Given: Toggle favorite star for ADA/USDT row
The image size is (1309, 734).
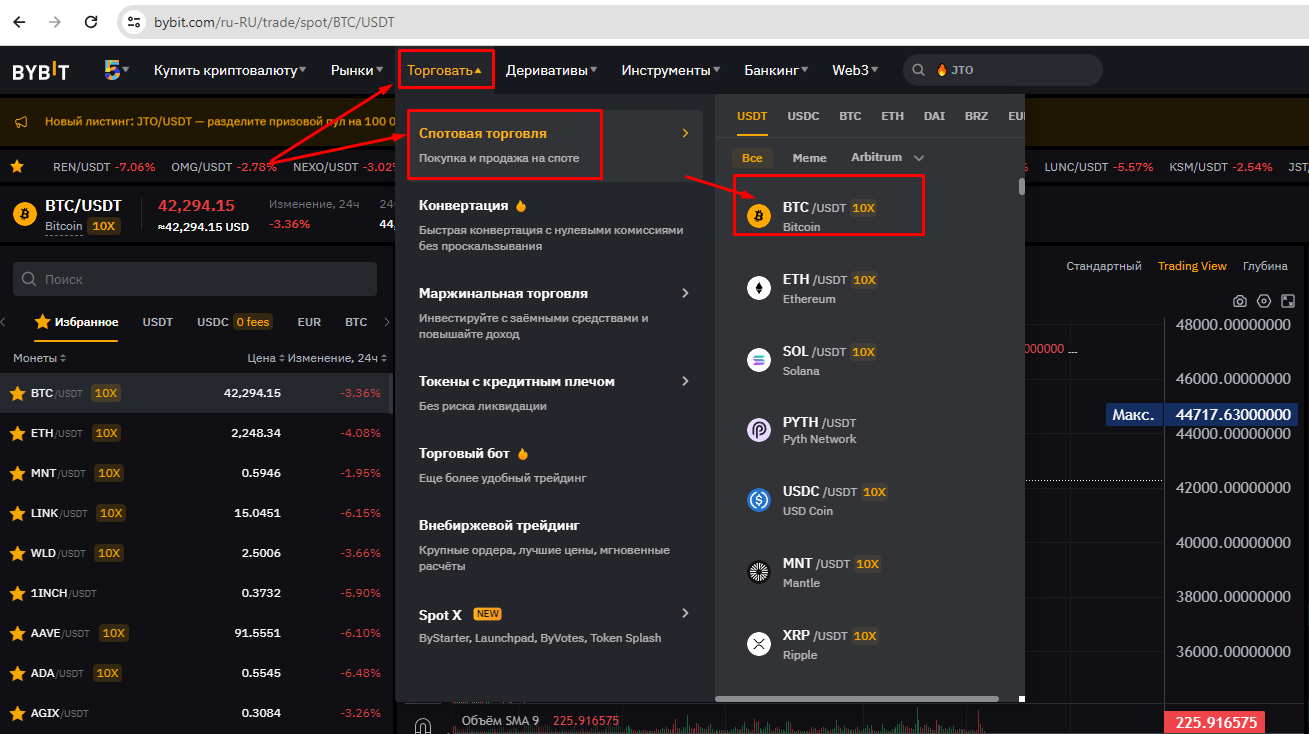Looking at the screenshot, I should 17,673.
